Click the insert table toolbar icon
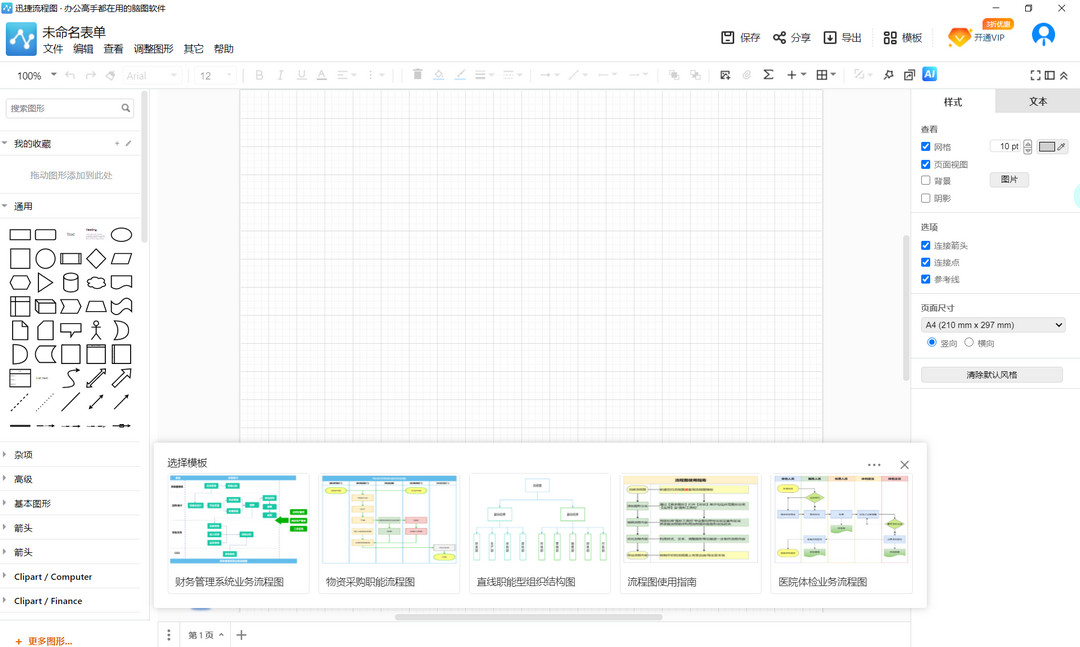The width and height of the screenshot is (1080, 647). coord(824,75)
